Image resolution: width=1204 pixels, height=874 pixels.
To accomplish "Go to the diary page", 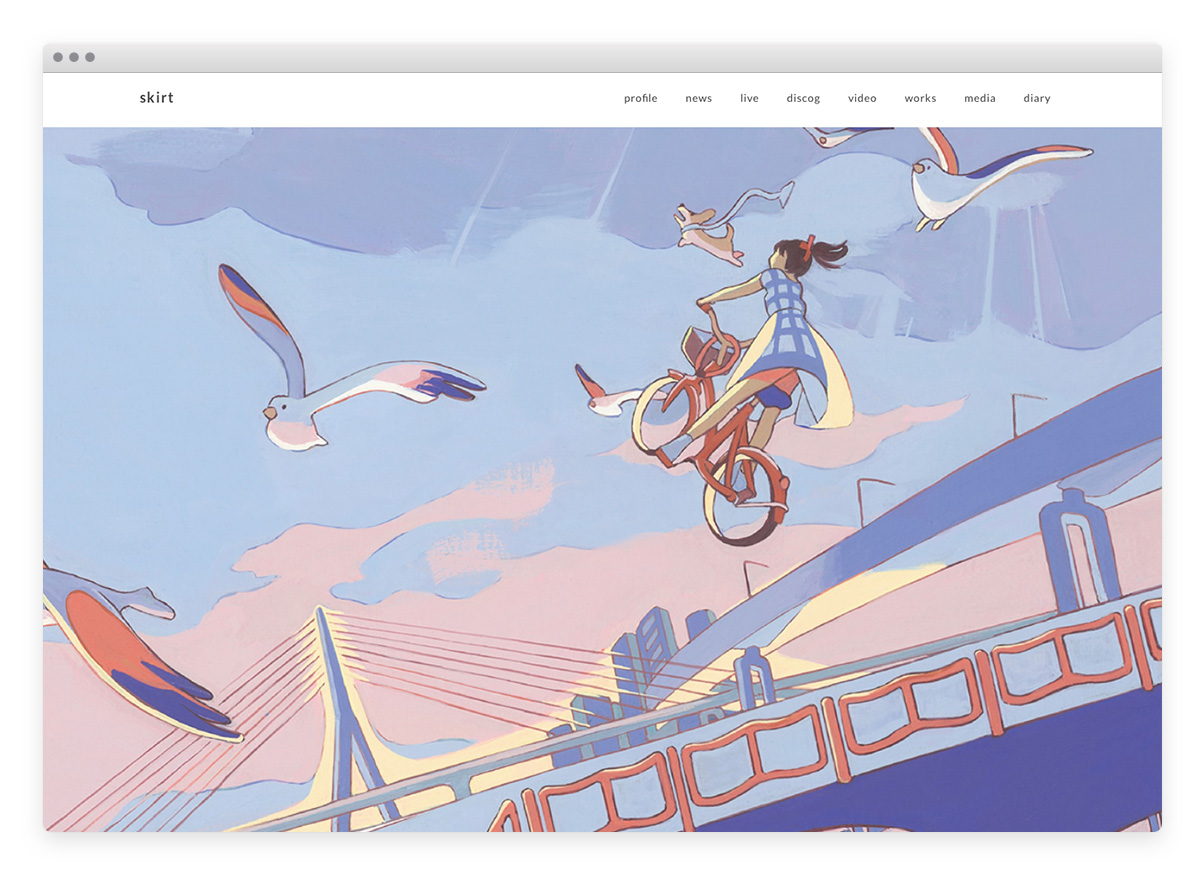I will [x=1037, y=98].
